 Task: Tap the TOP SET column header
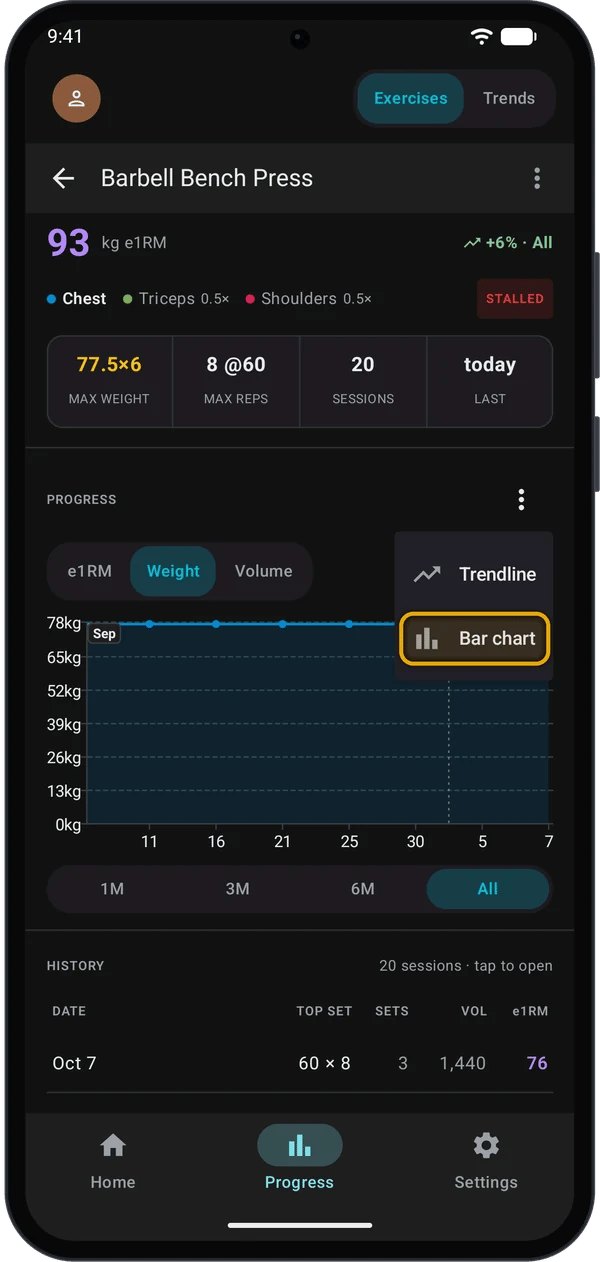[324, 1011]
